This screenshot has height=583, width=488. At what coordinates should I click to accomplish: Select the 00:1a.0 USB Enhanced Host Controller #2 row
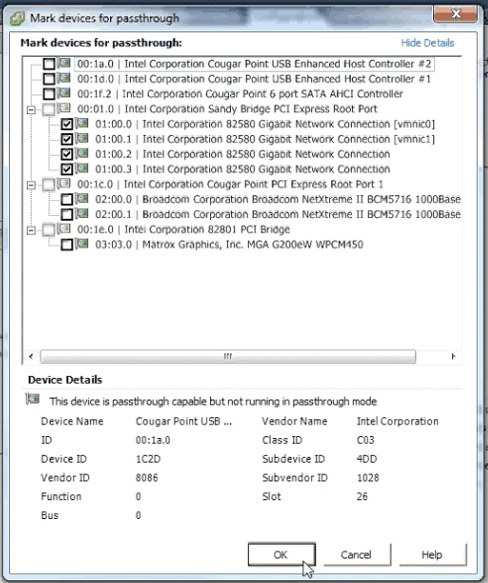point(254,64)
